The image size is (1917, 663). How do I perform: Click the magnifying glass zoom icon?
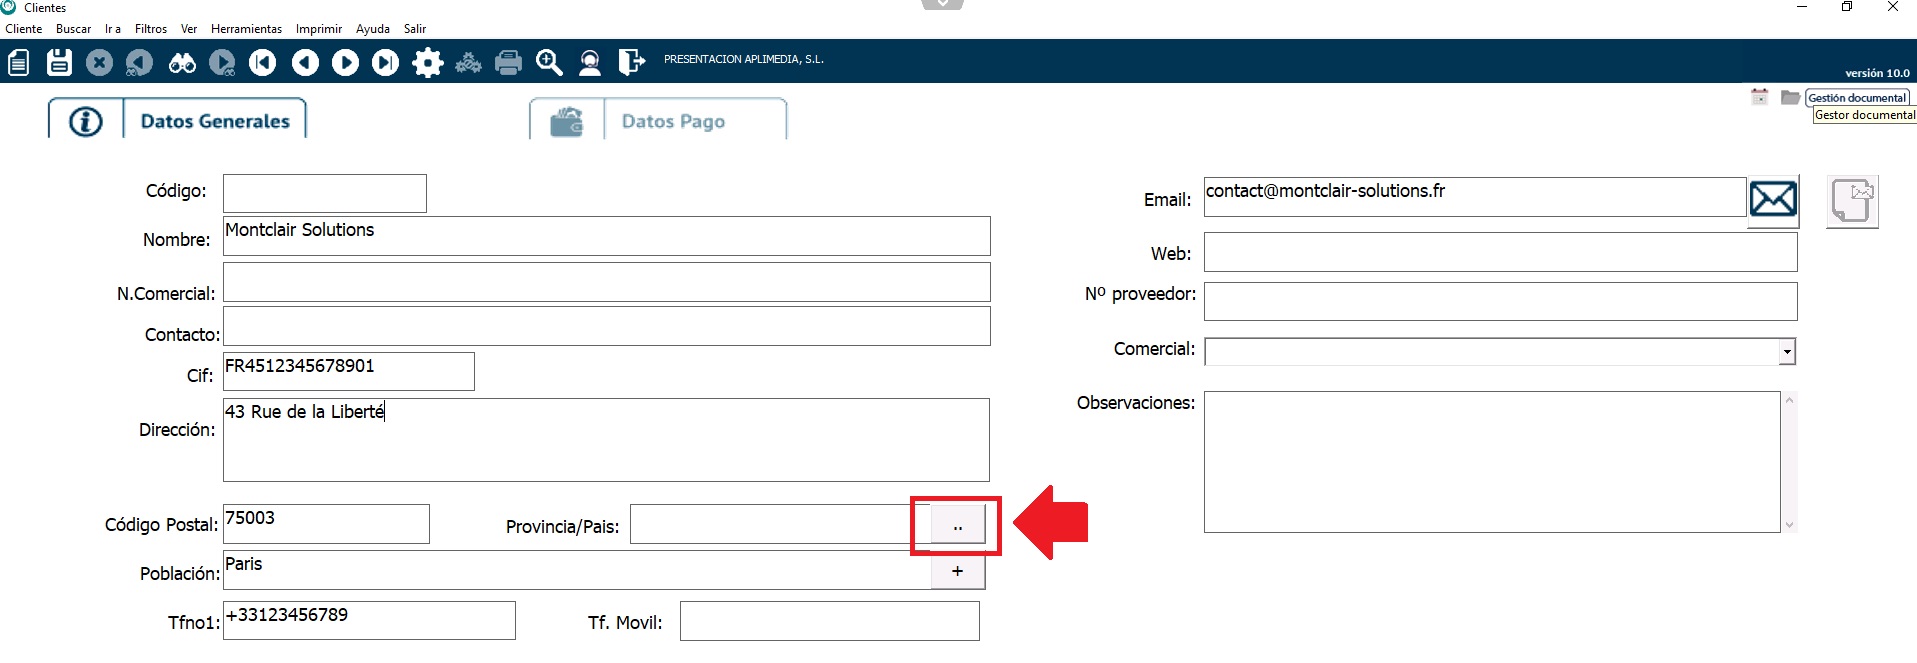click(x=549, y=63)
